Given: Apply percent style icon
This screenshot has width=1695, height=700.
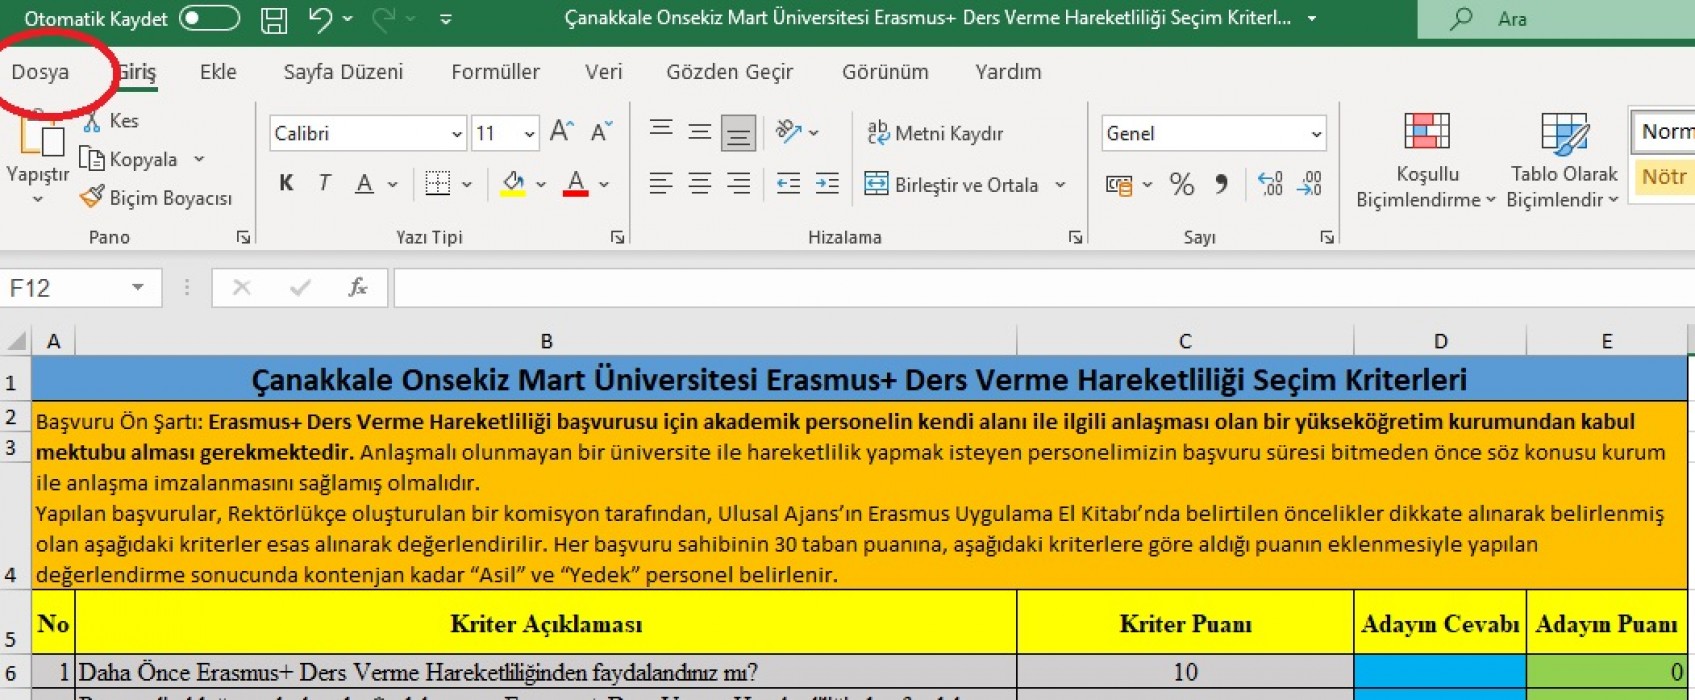Looking at the screenshot, I should coord(1182,184).
